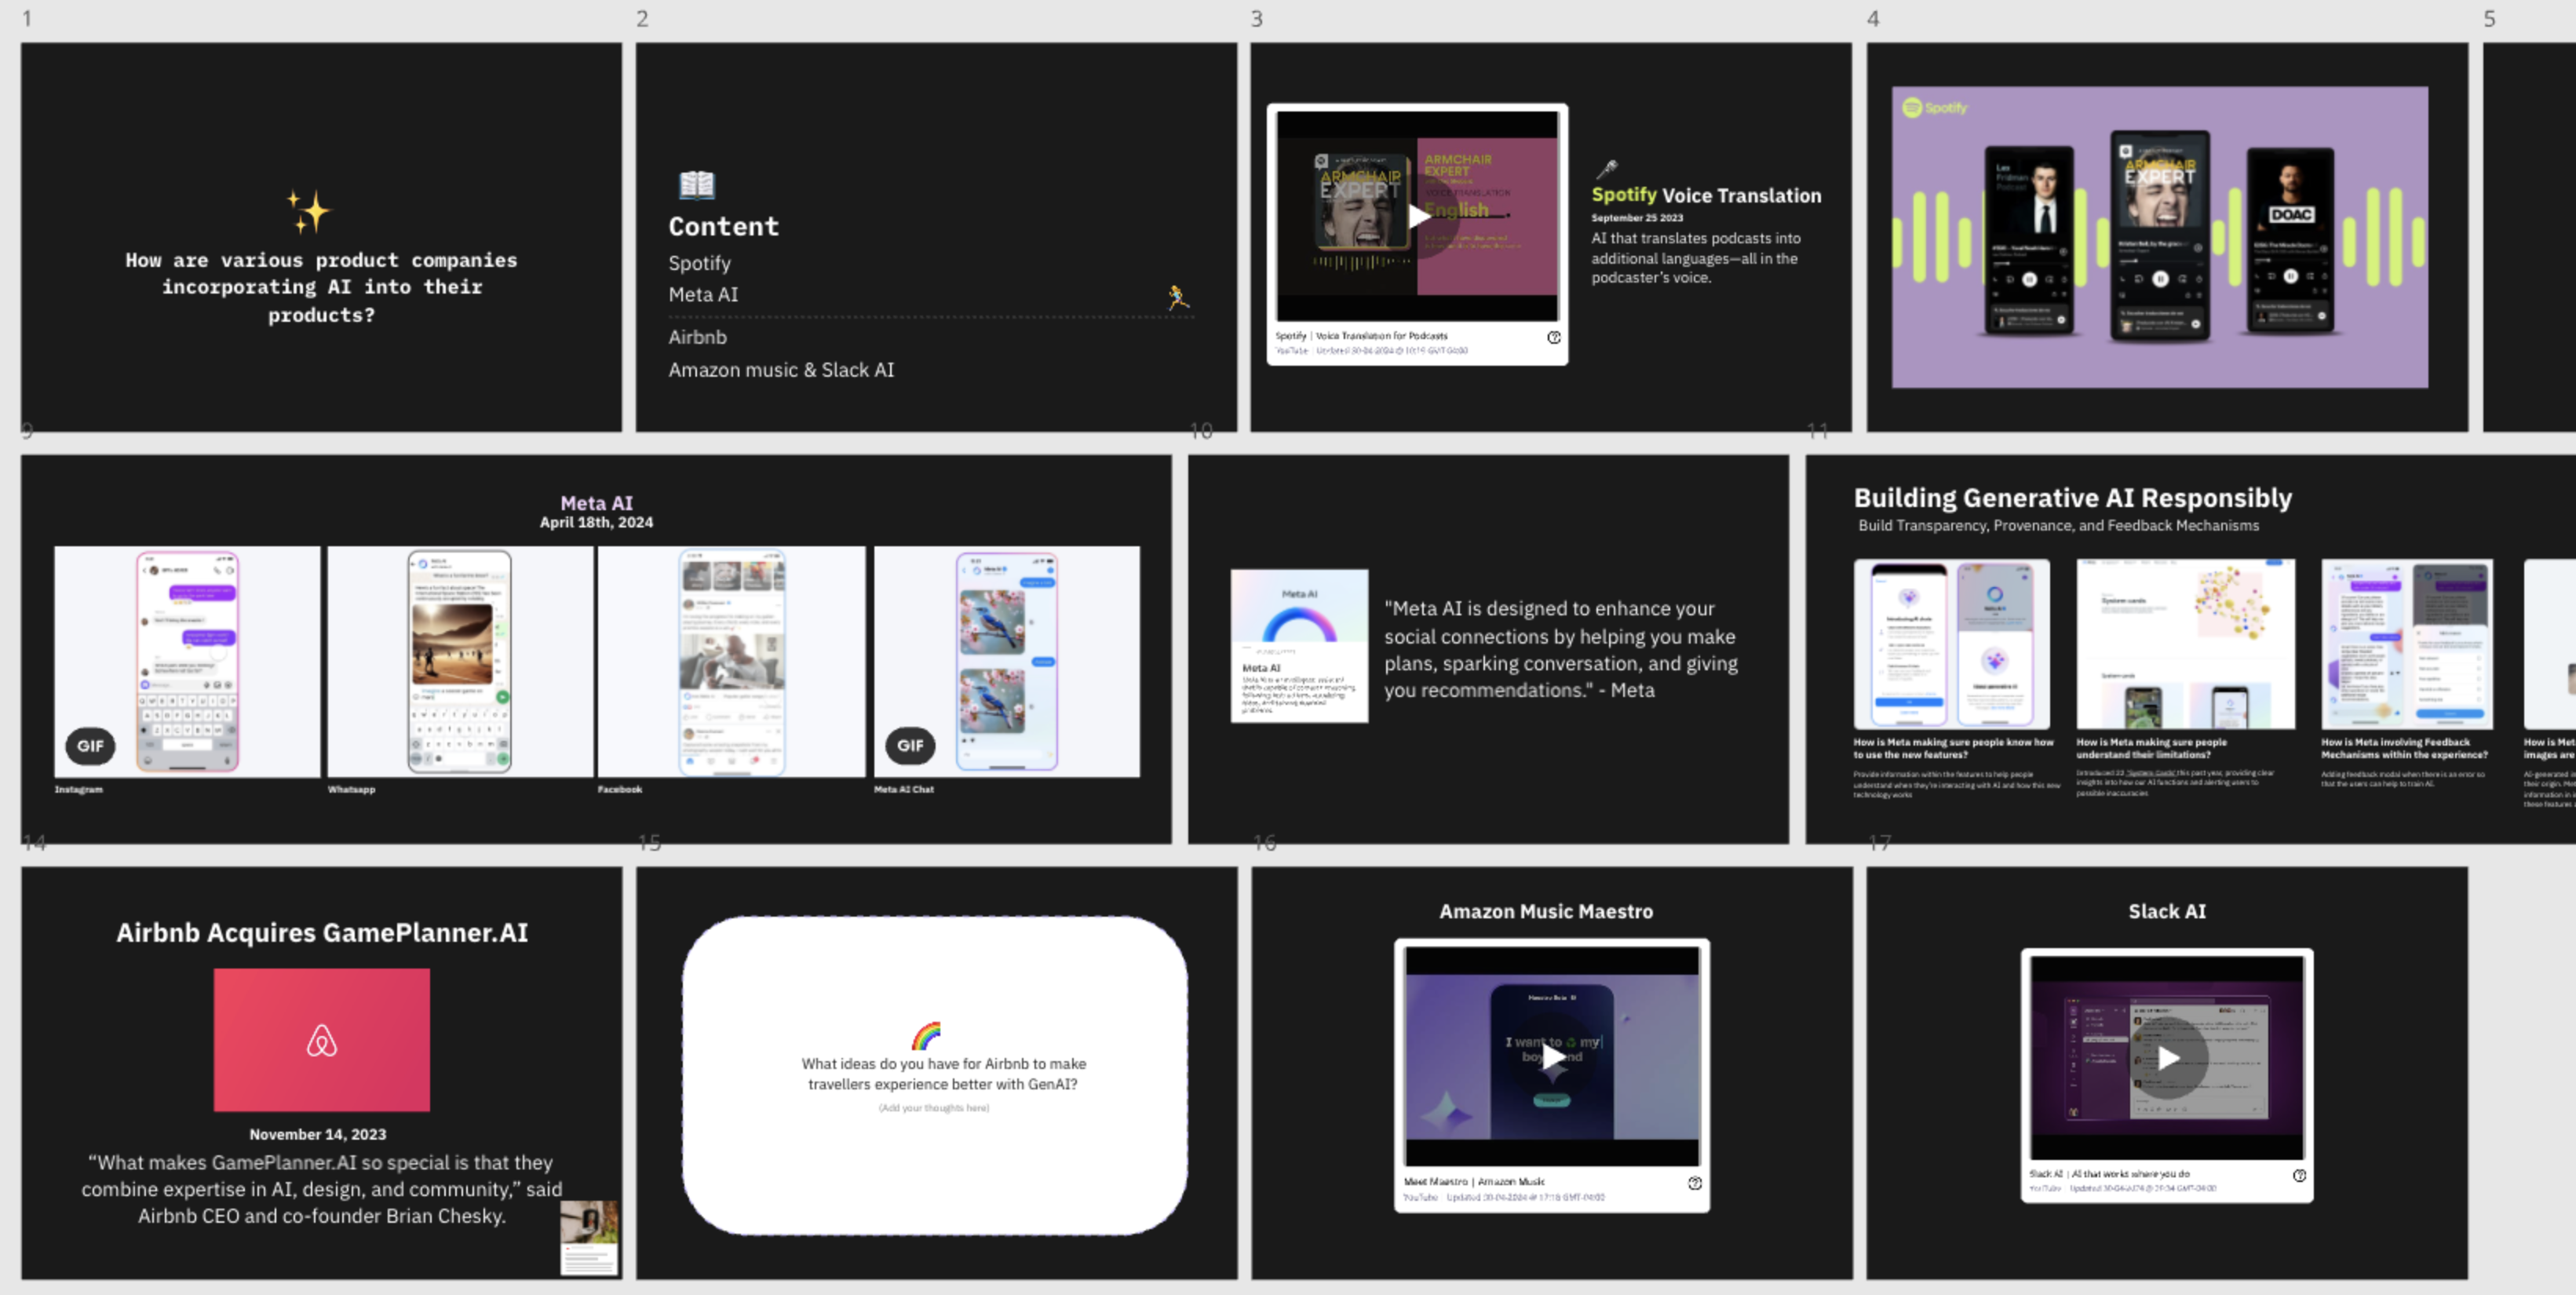The height and width of the screenshot is (1295, 2576).
Task: Select the Facebook screenshot thumbnail
Action: (x=731, y=661)
